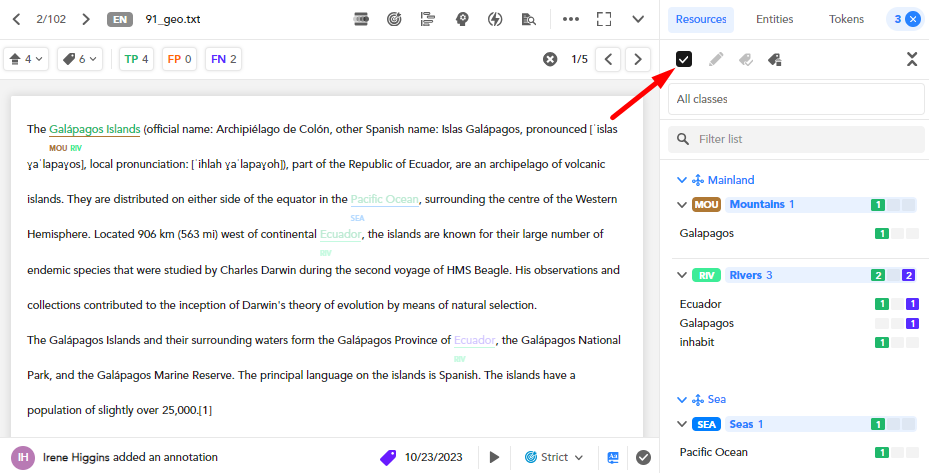Image resolution: width=929 pixels, height=473 pixels.
Task: Click the lightning bolt icon in top toolbar
Action: pyautogui.click(x=495, y=19)
